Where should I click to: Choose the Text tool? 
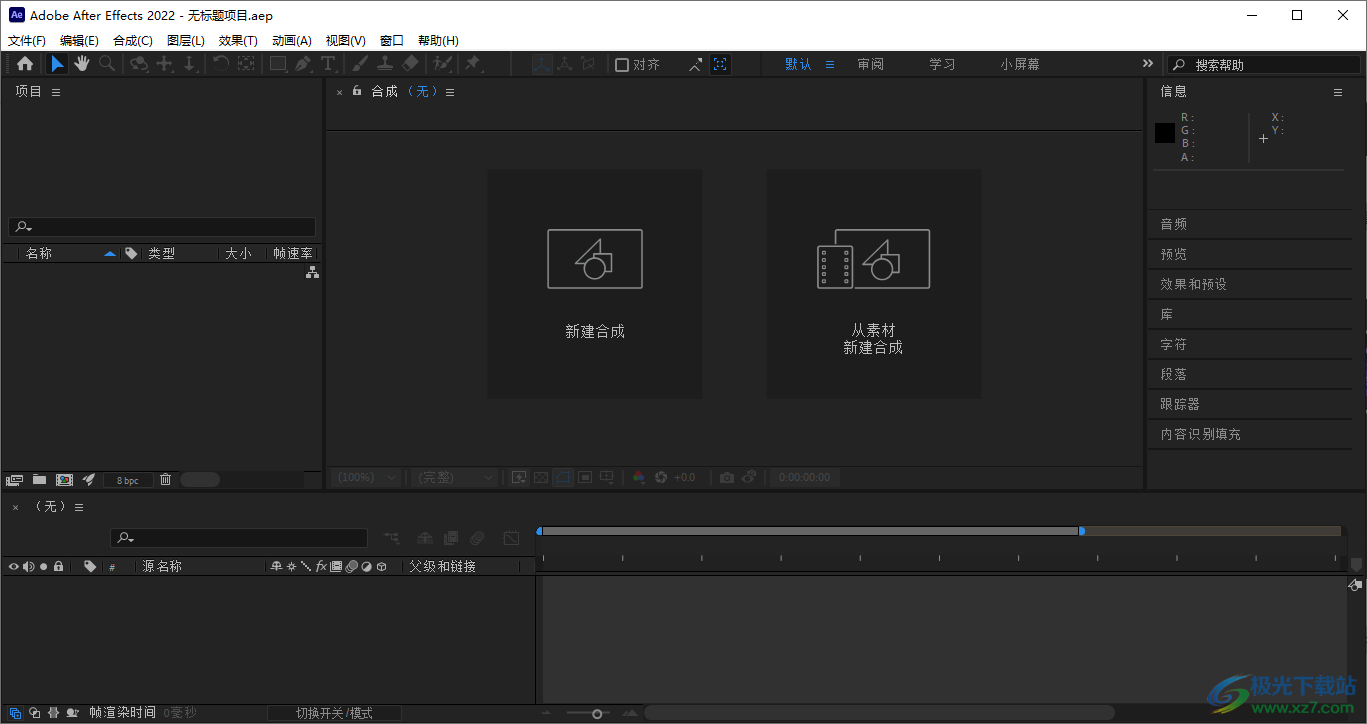click(x=327, y=64)
